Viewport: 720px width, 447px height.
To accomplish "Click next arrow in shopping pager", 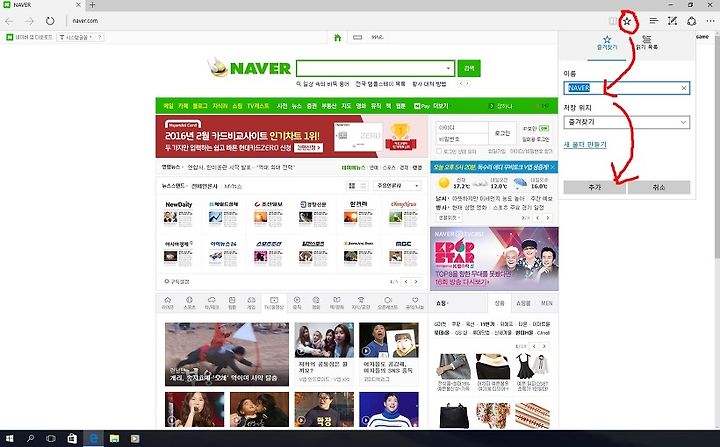I will (544, 346).
